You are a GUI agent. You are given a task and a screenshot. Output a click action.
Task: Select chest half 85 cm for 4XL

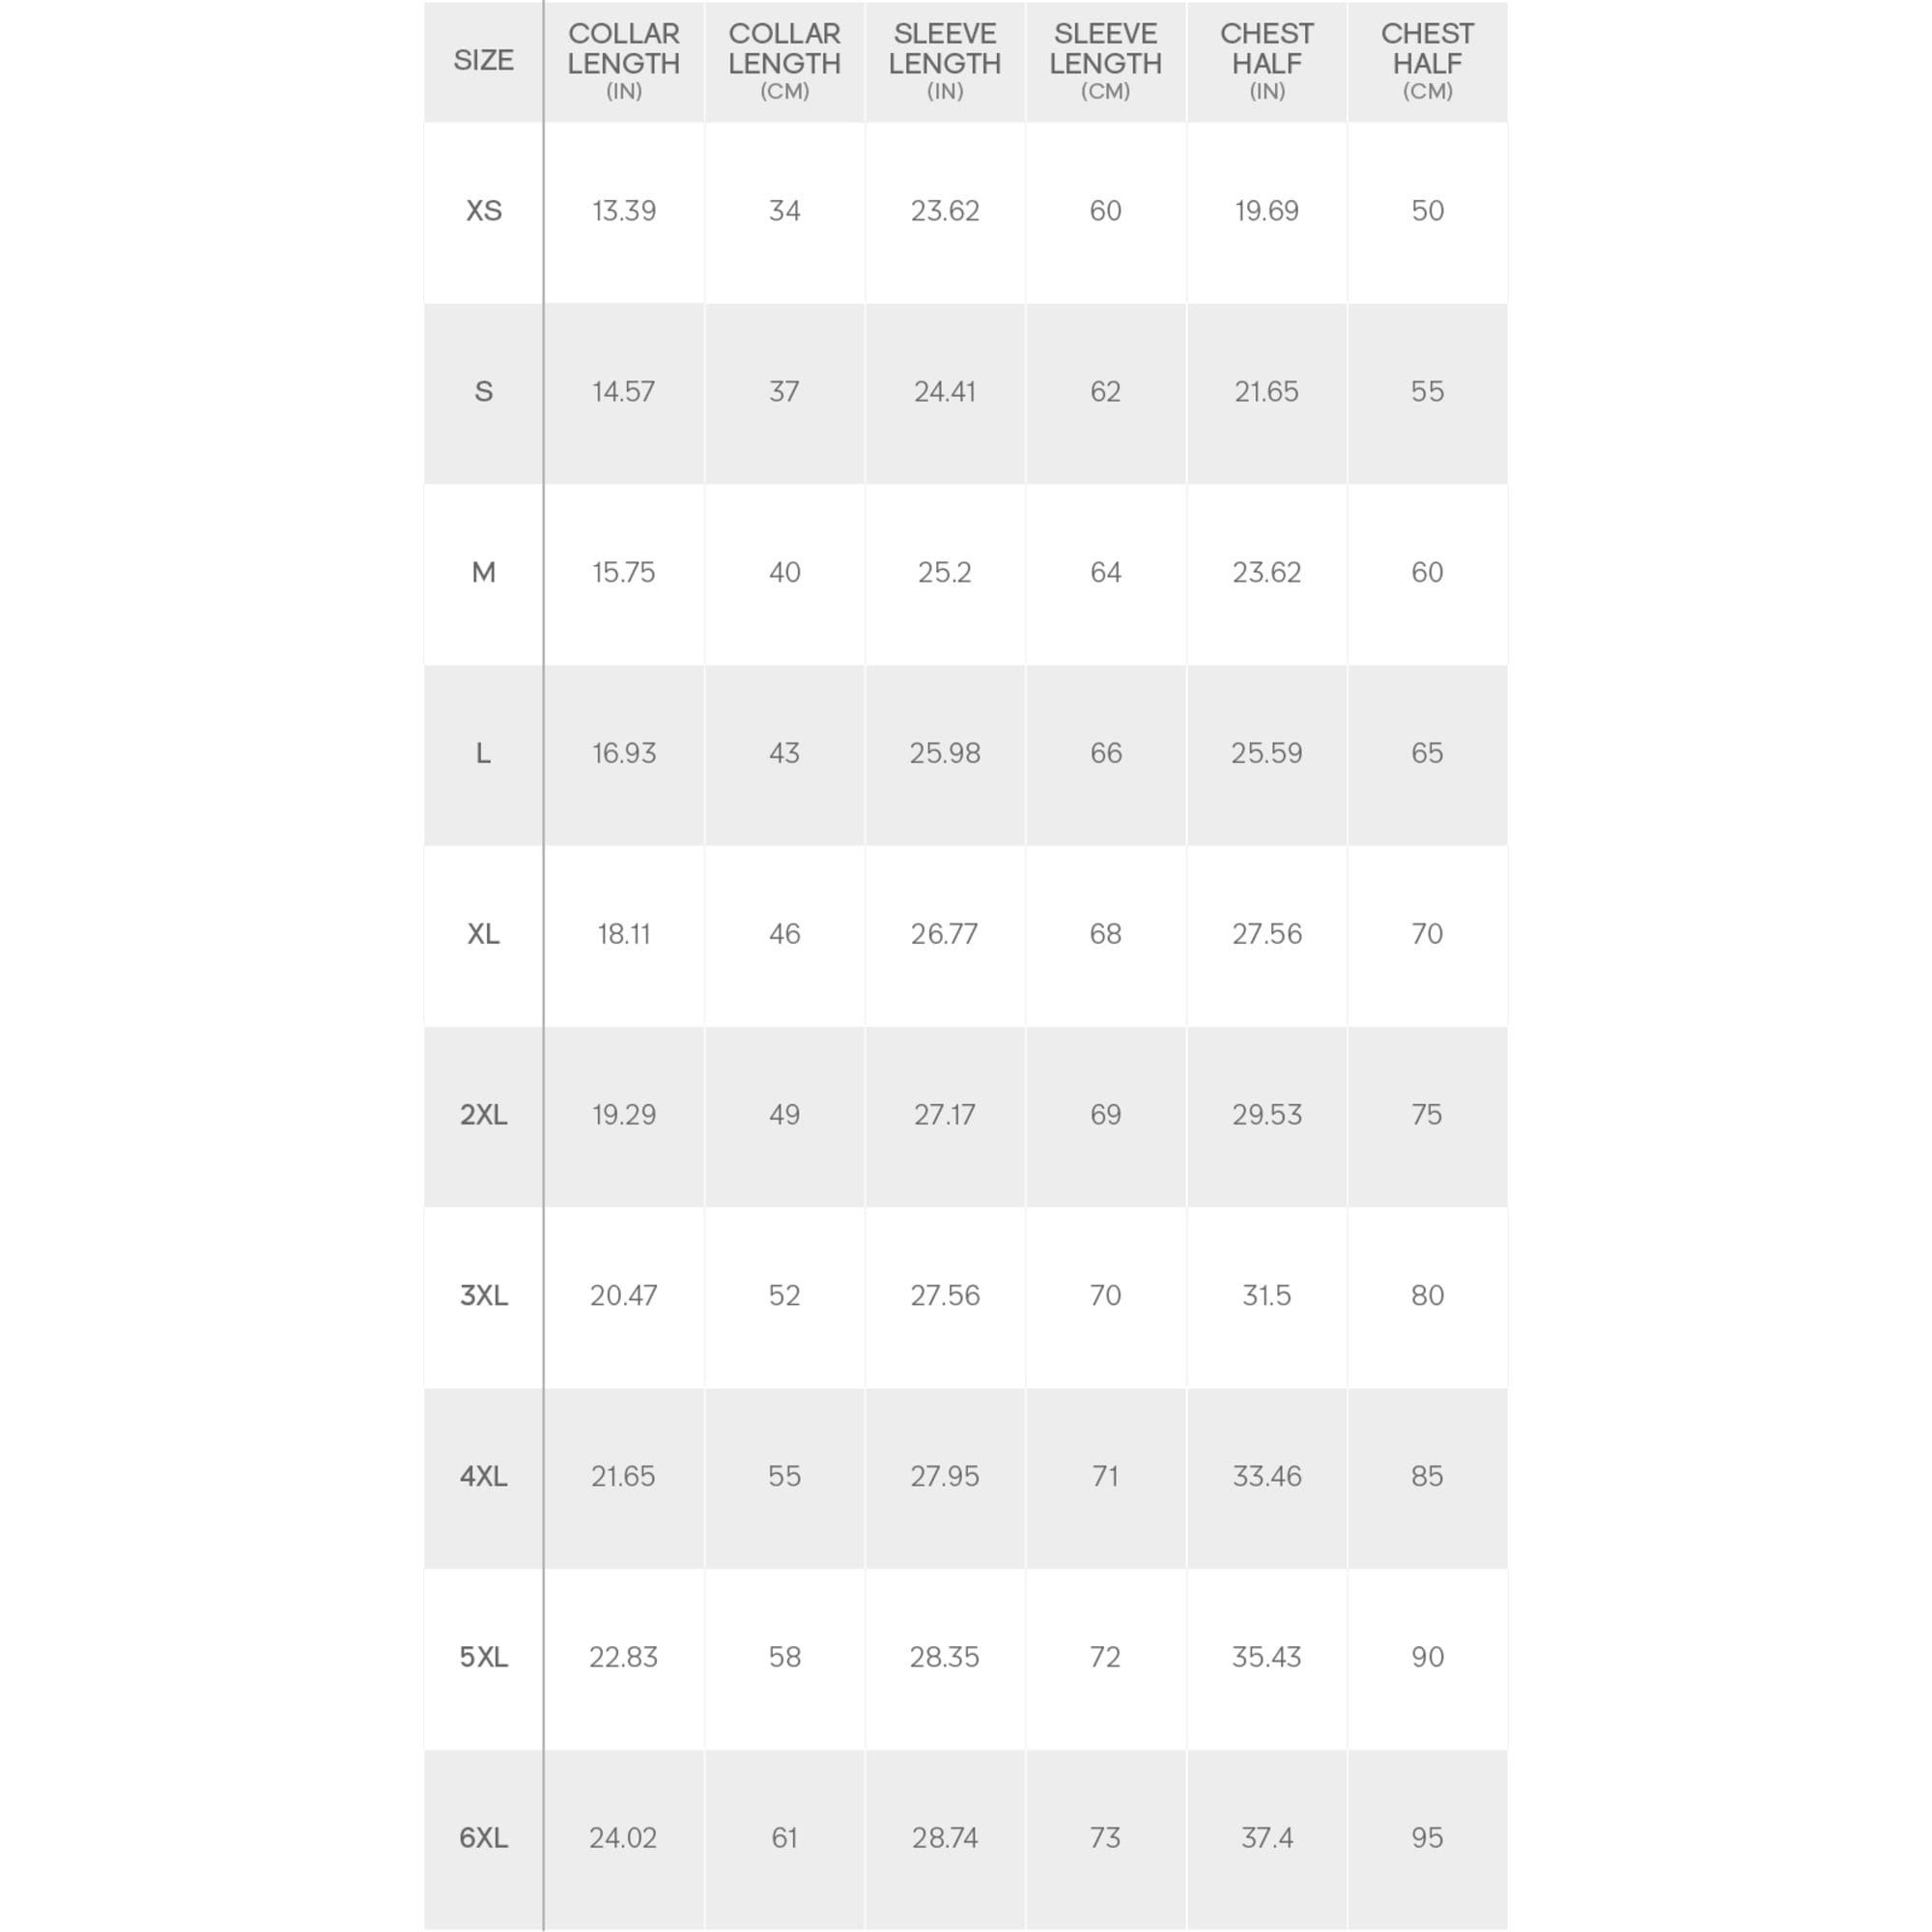pyautogui.click(x=1427, y=1476)
